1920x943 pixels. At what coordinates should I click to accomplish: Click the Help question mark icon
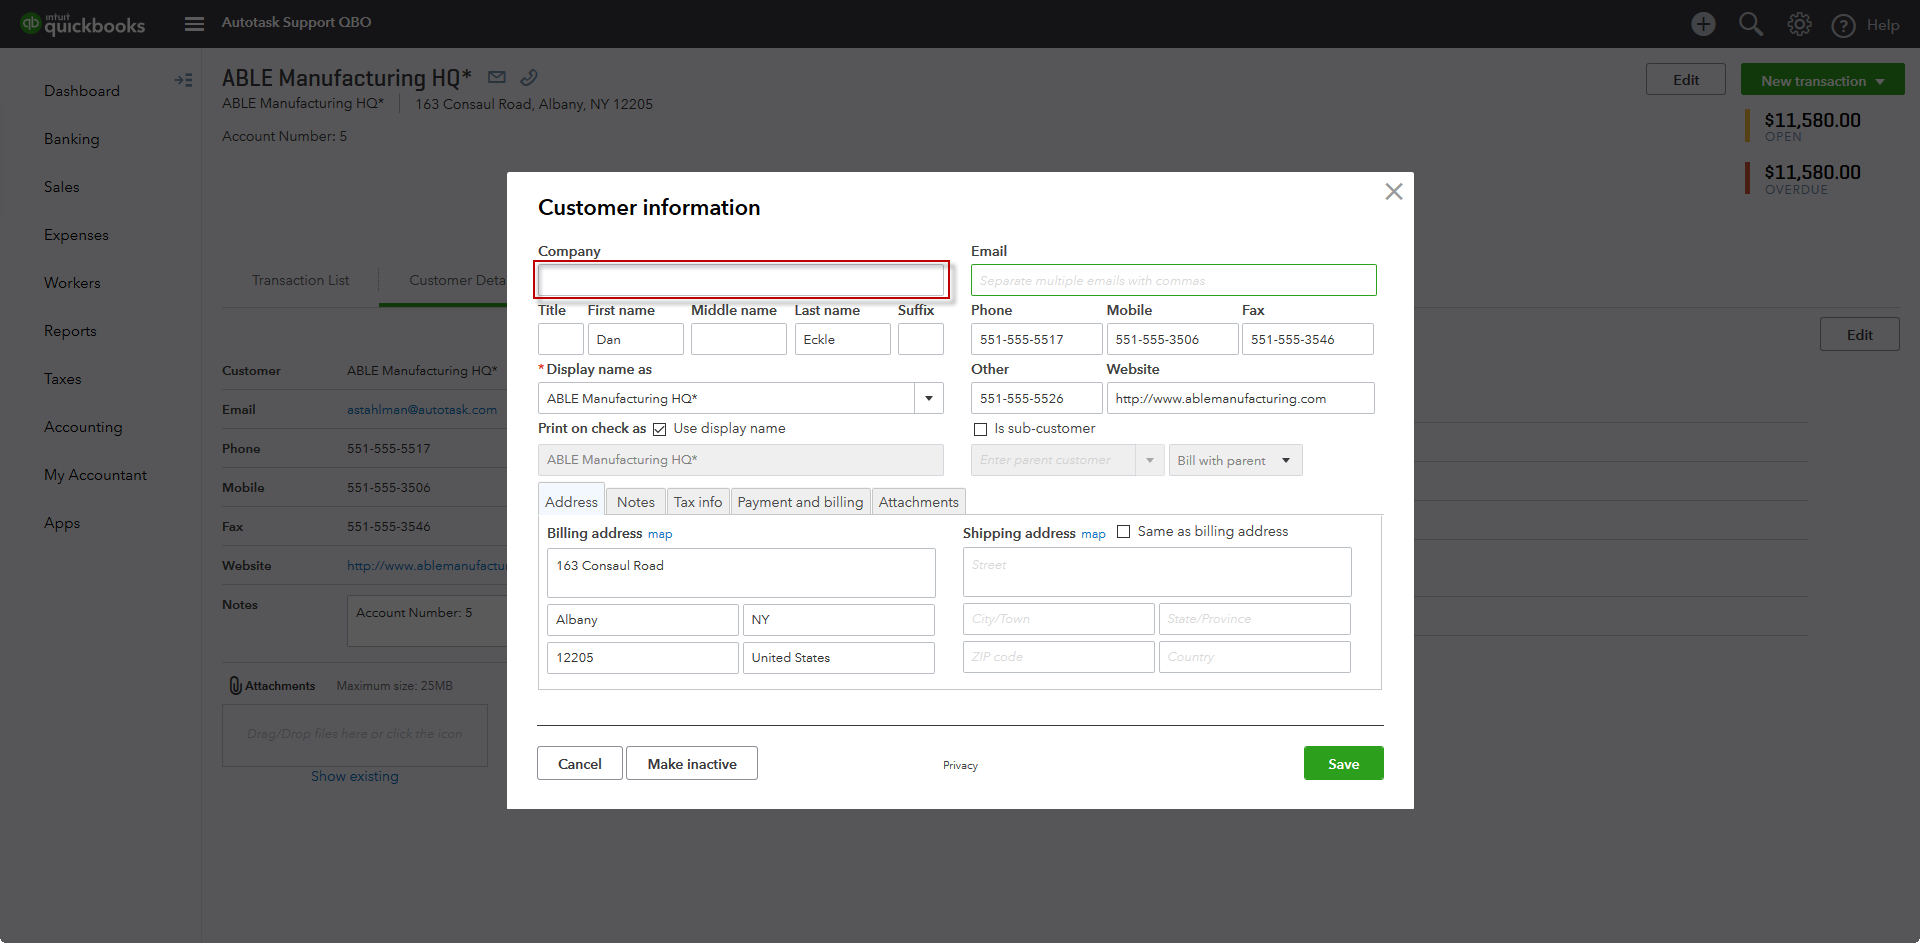coord(1843,25)
